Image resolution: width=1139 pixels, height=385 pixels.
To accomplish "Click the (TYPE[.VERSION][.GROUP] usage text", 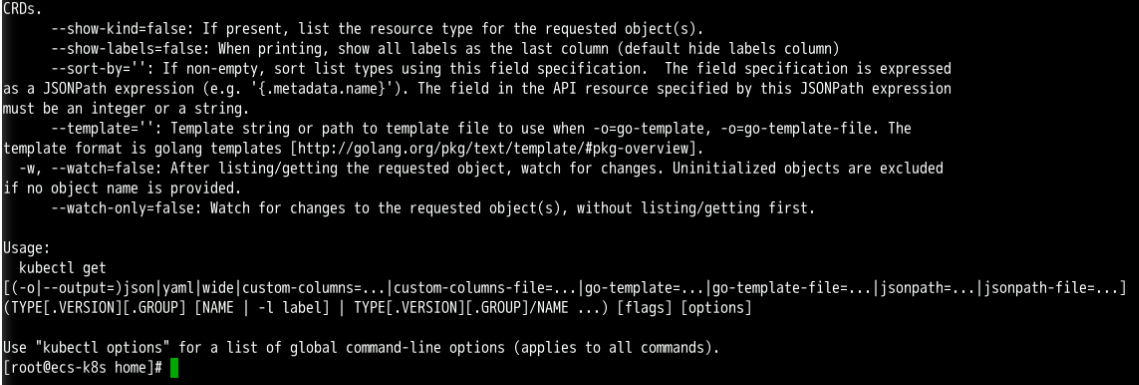I will [x=95, y=308].
